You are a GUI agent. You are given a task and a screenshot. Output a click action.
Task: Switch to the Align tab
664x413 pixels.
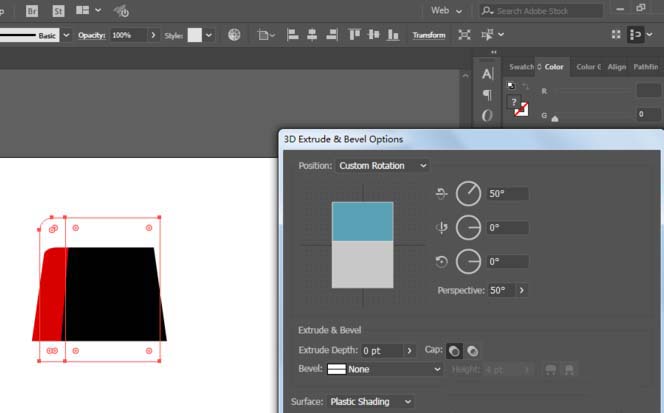tap(617, 67)
